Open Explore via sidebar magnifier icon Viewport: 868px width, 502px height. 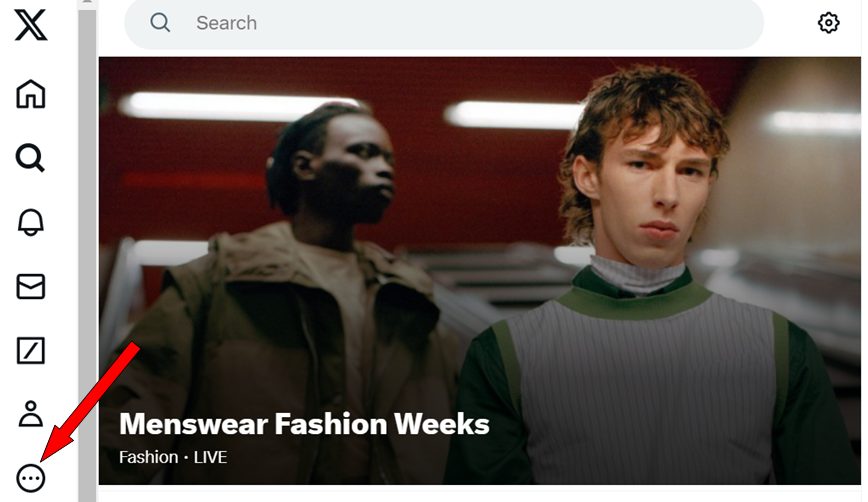(30, 158)
